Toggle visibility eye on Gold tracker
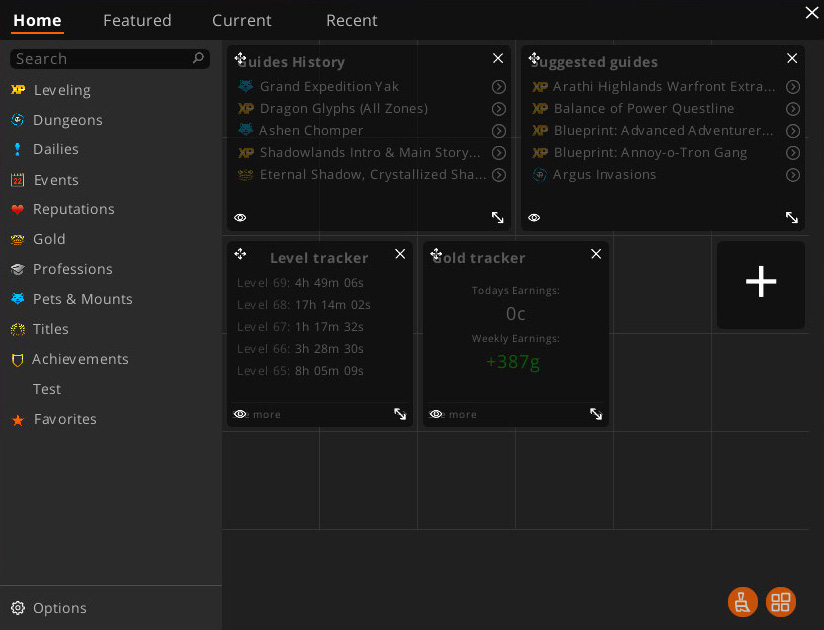824x630 pixels. 436,414
